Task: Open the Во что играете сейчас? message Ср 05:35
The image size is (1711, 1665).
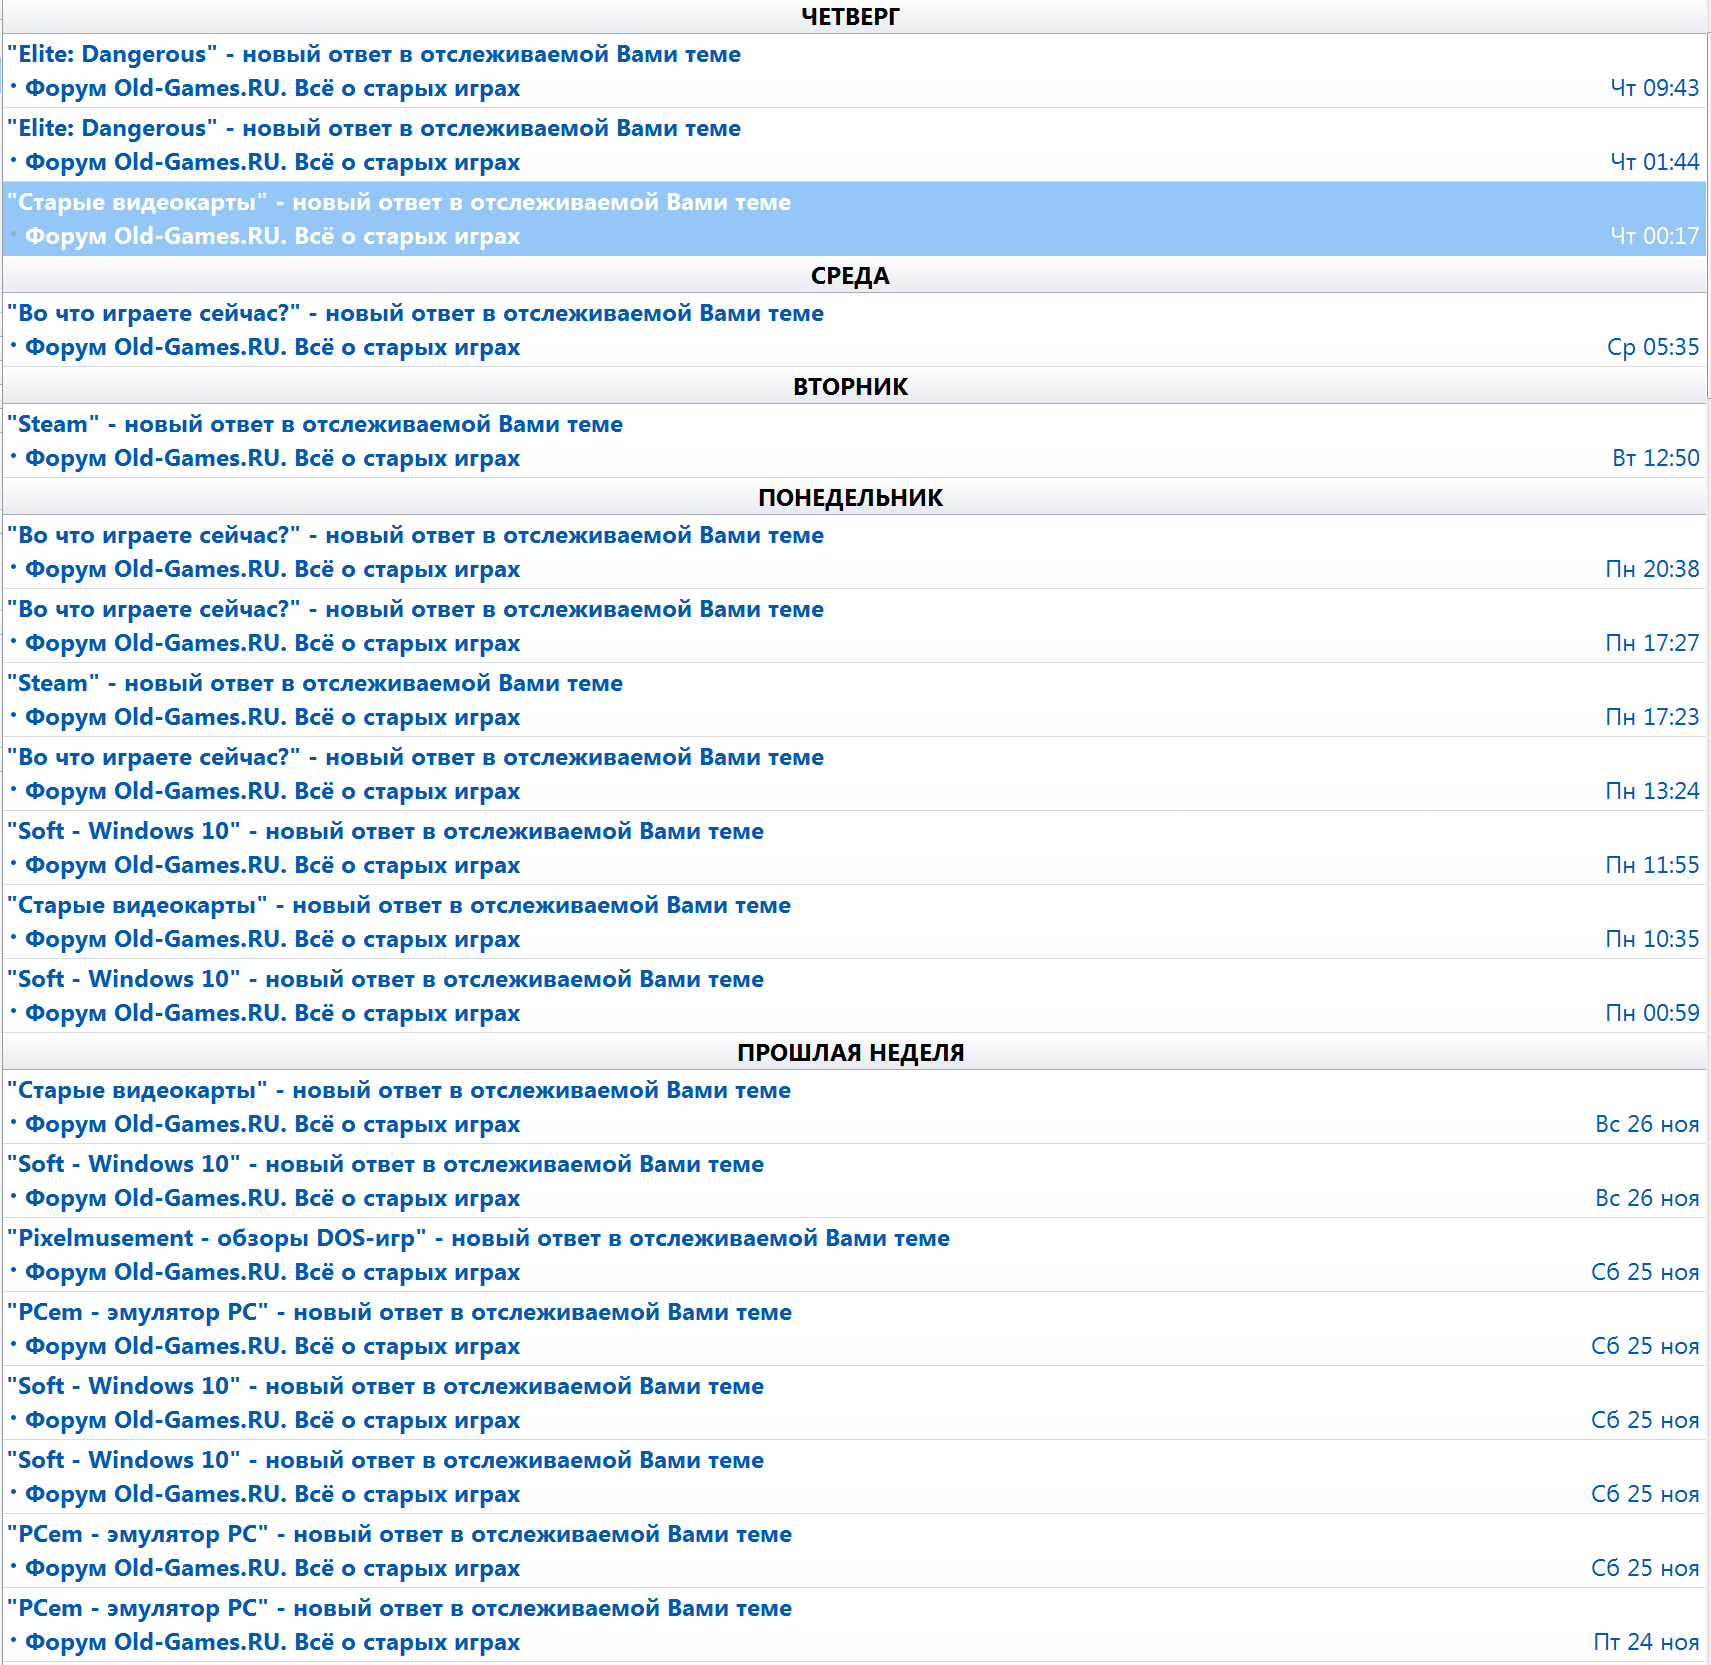Action: click(x=855, y=330)
